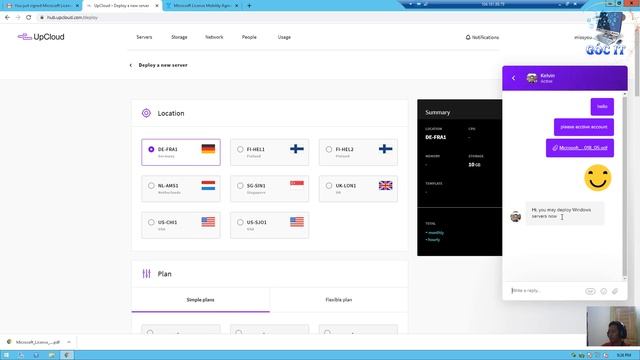Open the Network menu
Image resolution: width=640 pixels, height=360 pixels.
pos(214,37)
